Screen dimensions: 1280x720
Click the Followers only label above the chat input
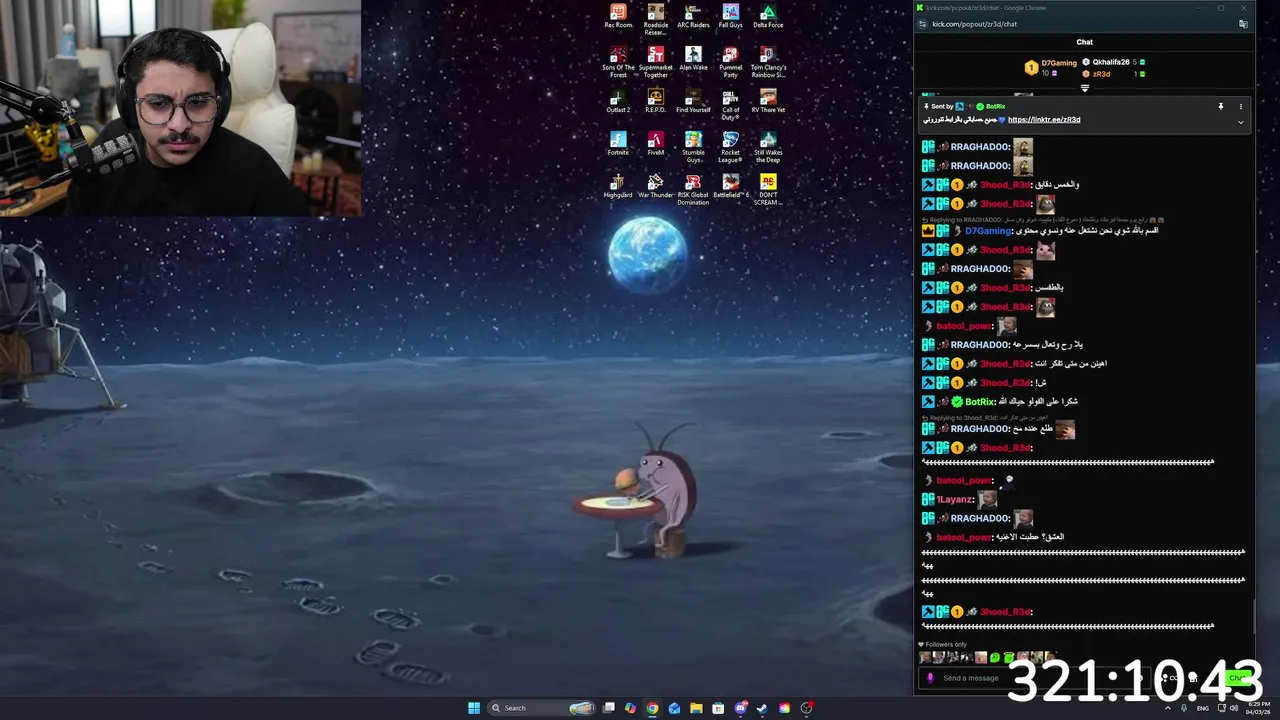coord(947,645)
